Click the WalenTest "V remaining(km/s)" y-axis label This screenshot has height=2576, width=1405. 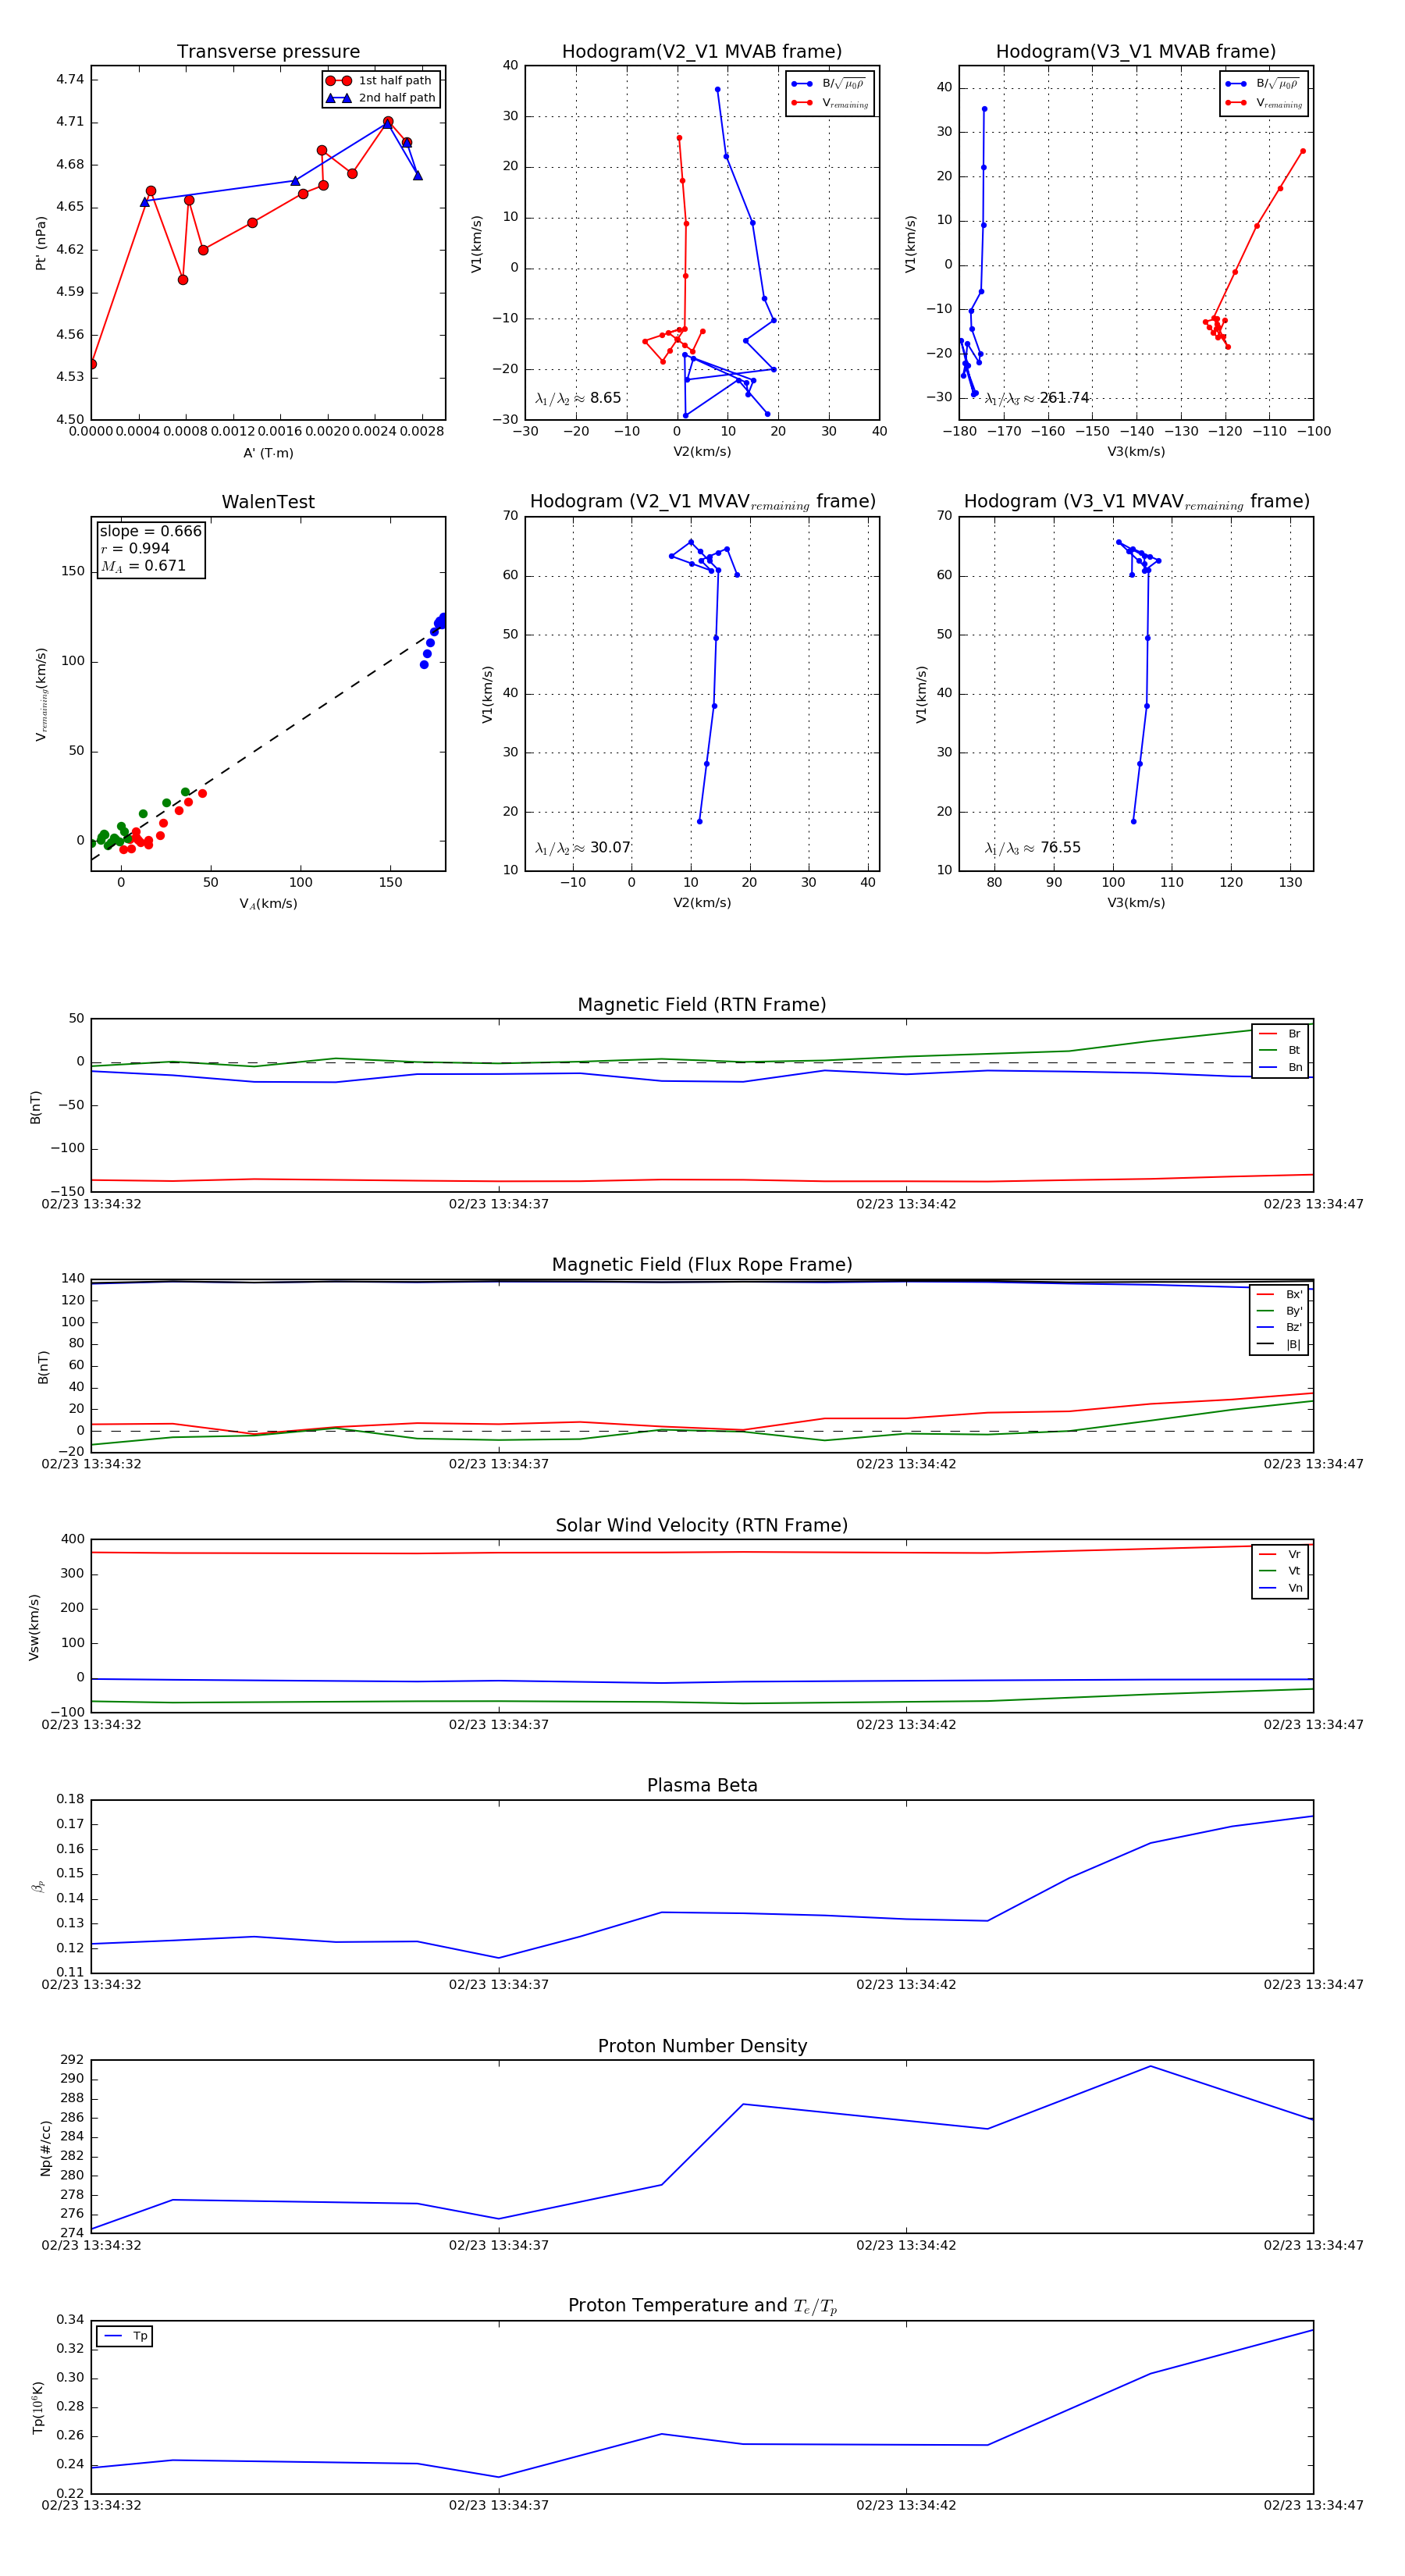(x=41, y=694)
